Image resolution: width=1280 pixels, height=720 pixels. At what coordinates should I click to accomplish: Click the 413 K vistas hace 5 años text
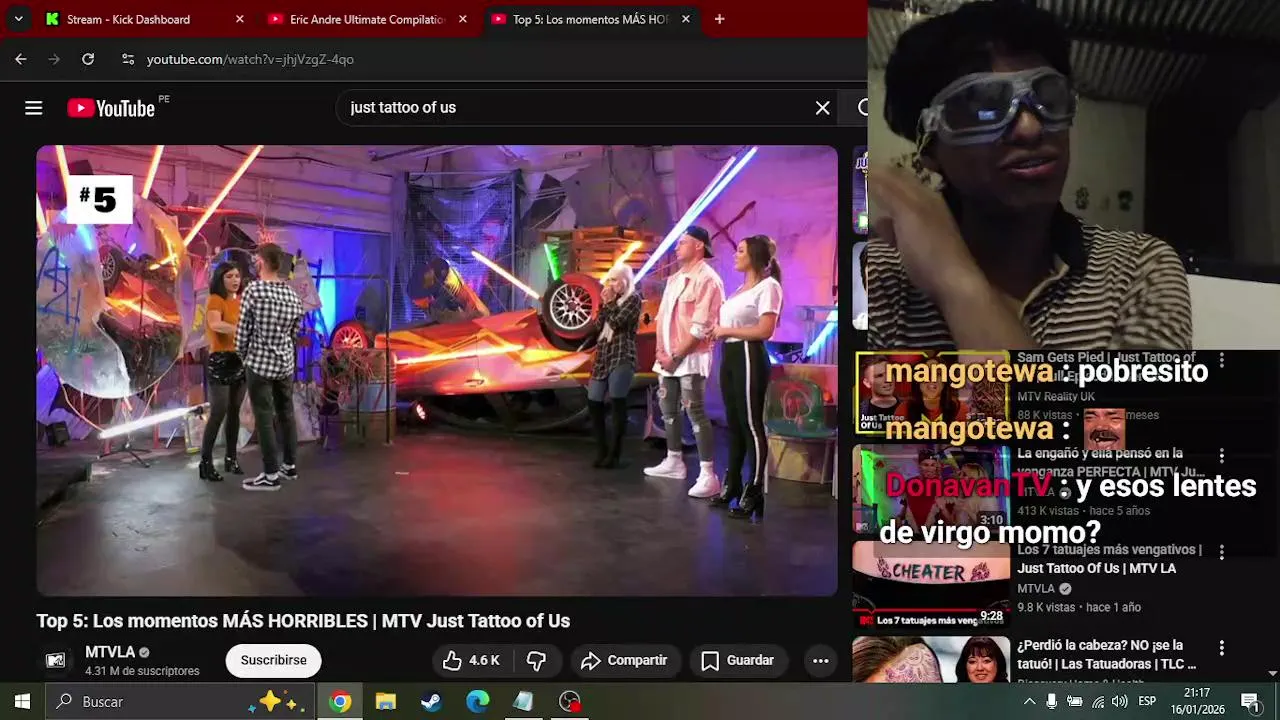1083,511
